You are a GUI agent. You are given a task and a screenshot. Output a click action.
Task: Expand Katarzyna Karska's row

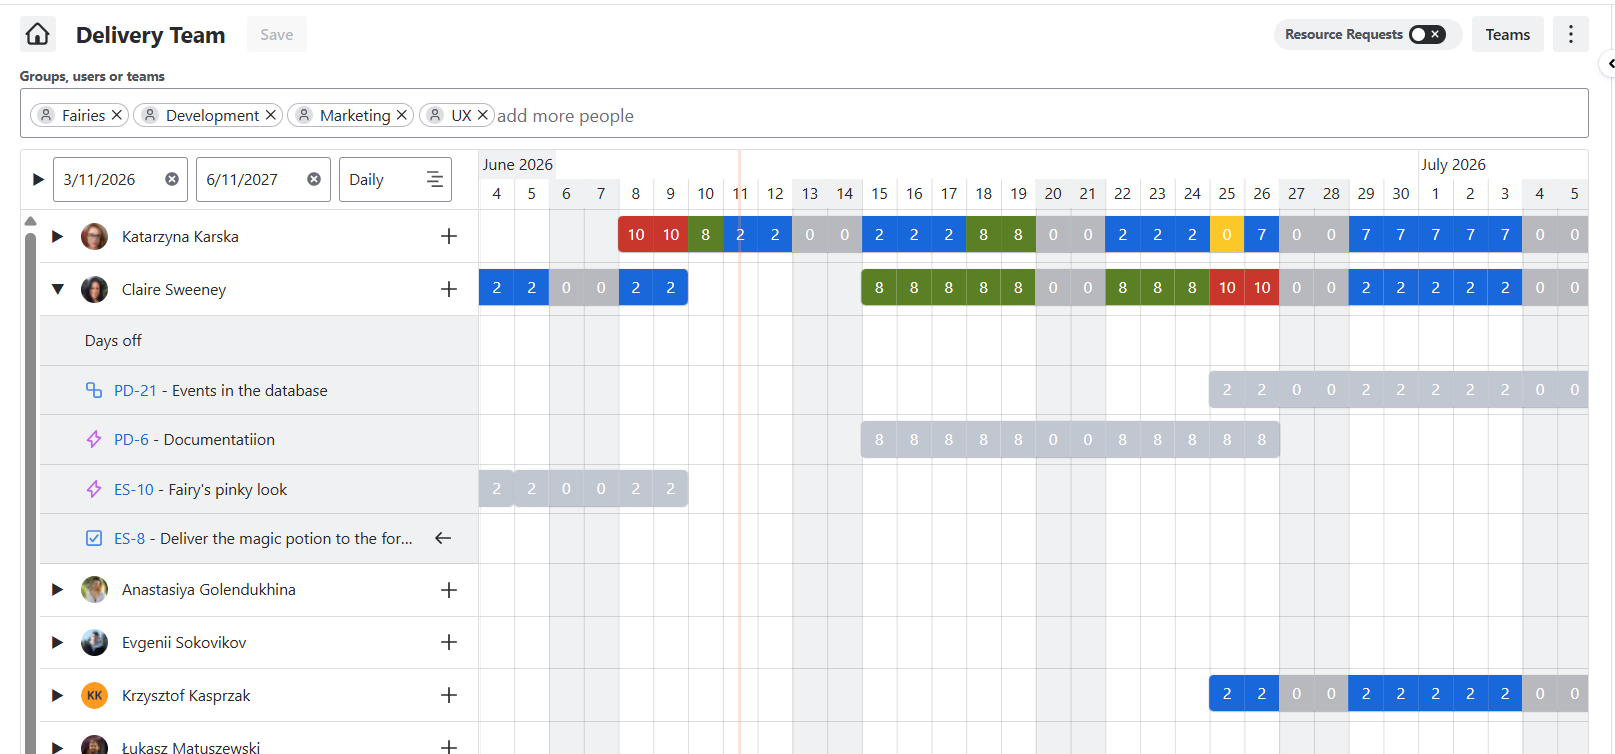57,237
